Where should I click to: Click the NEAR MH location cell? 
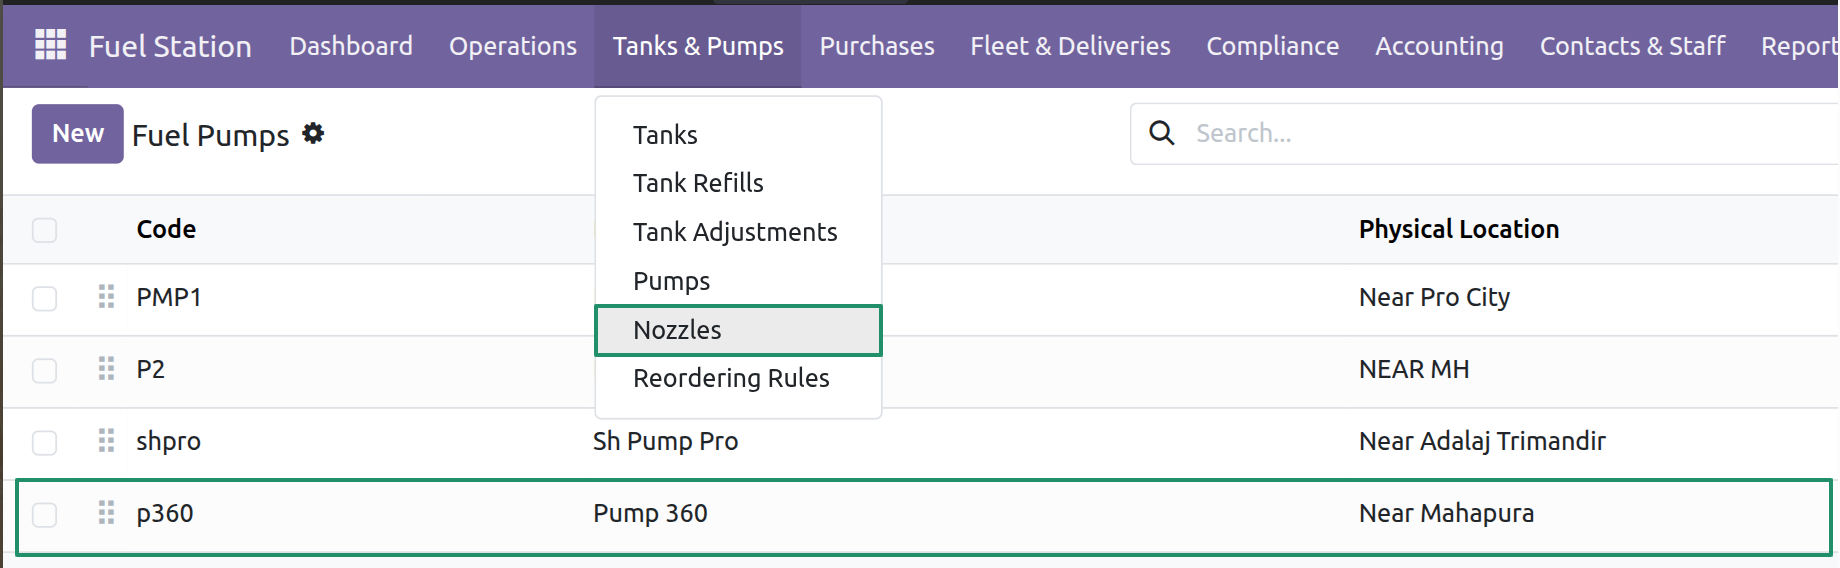click(x=1414, y=369)
